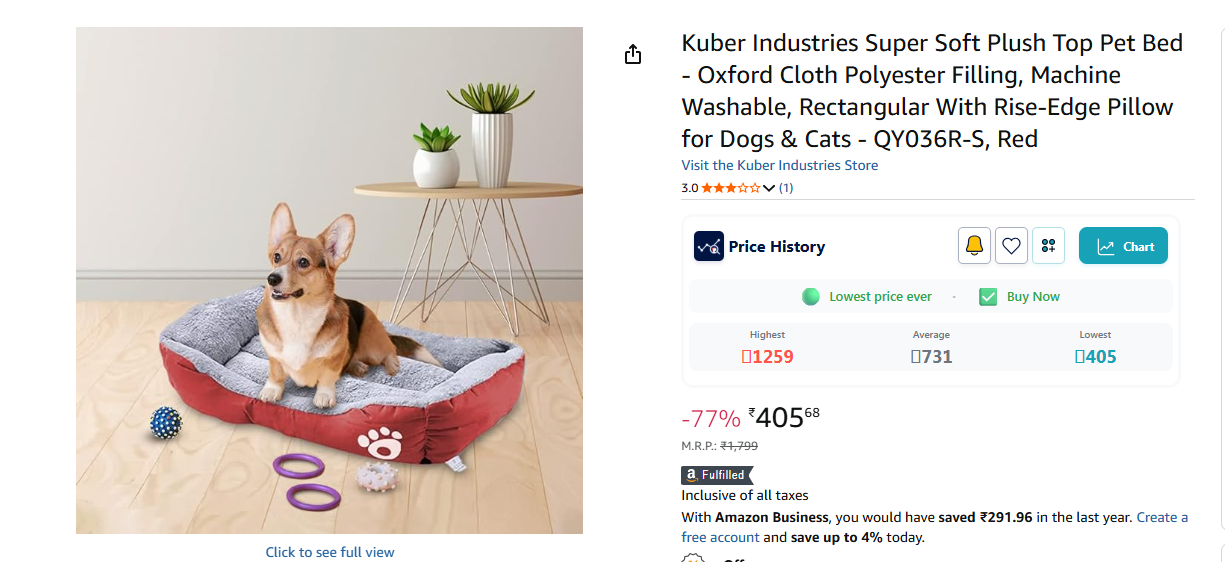
Task: Click 'Create a free account' link
Action: [x=1162, y=517]
